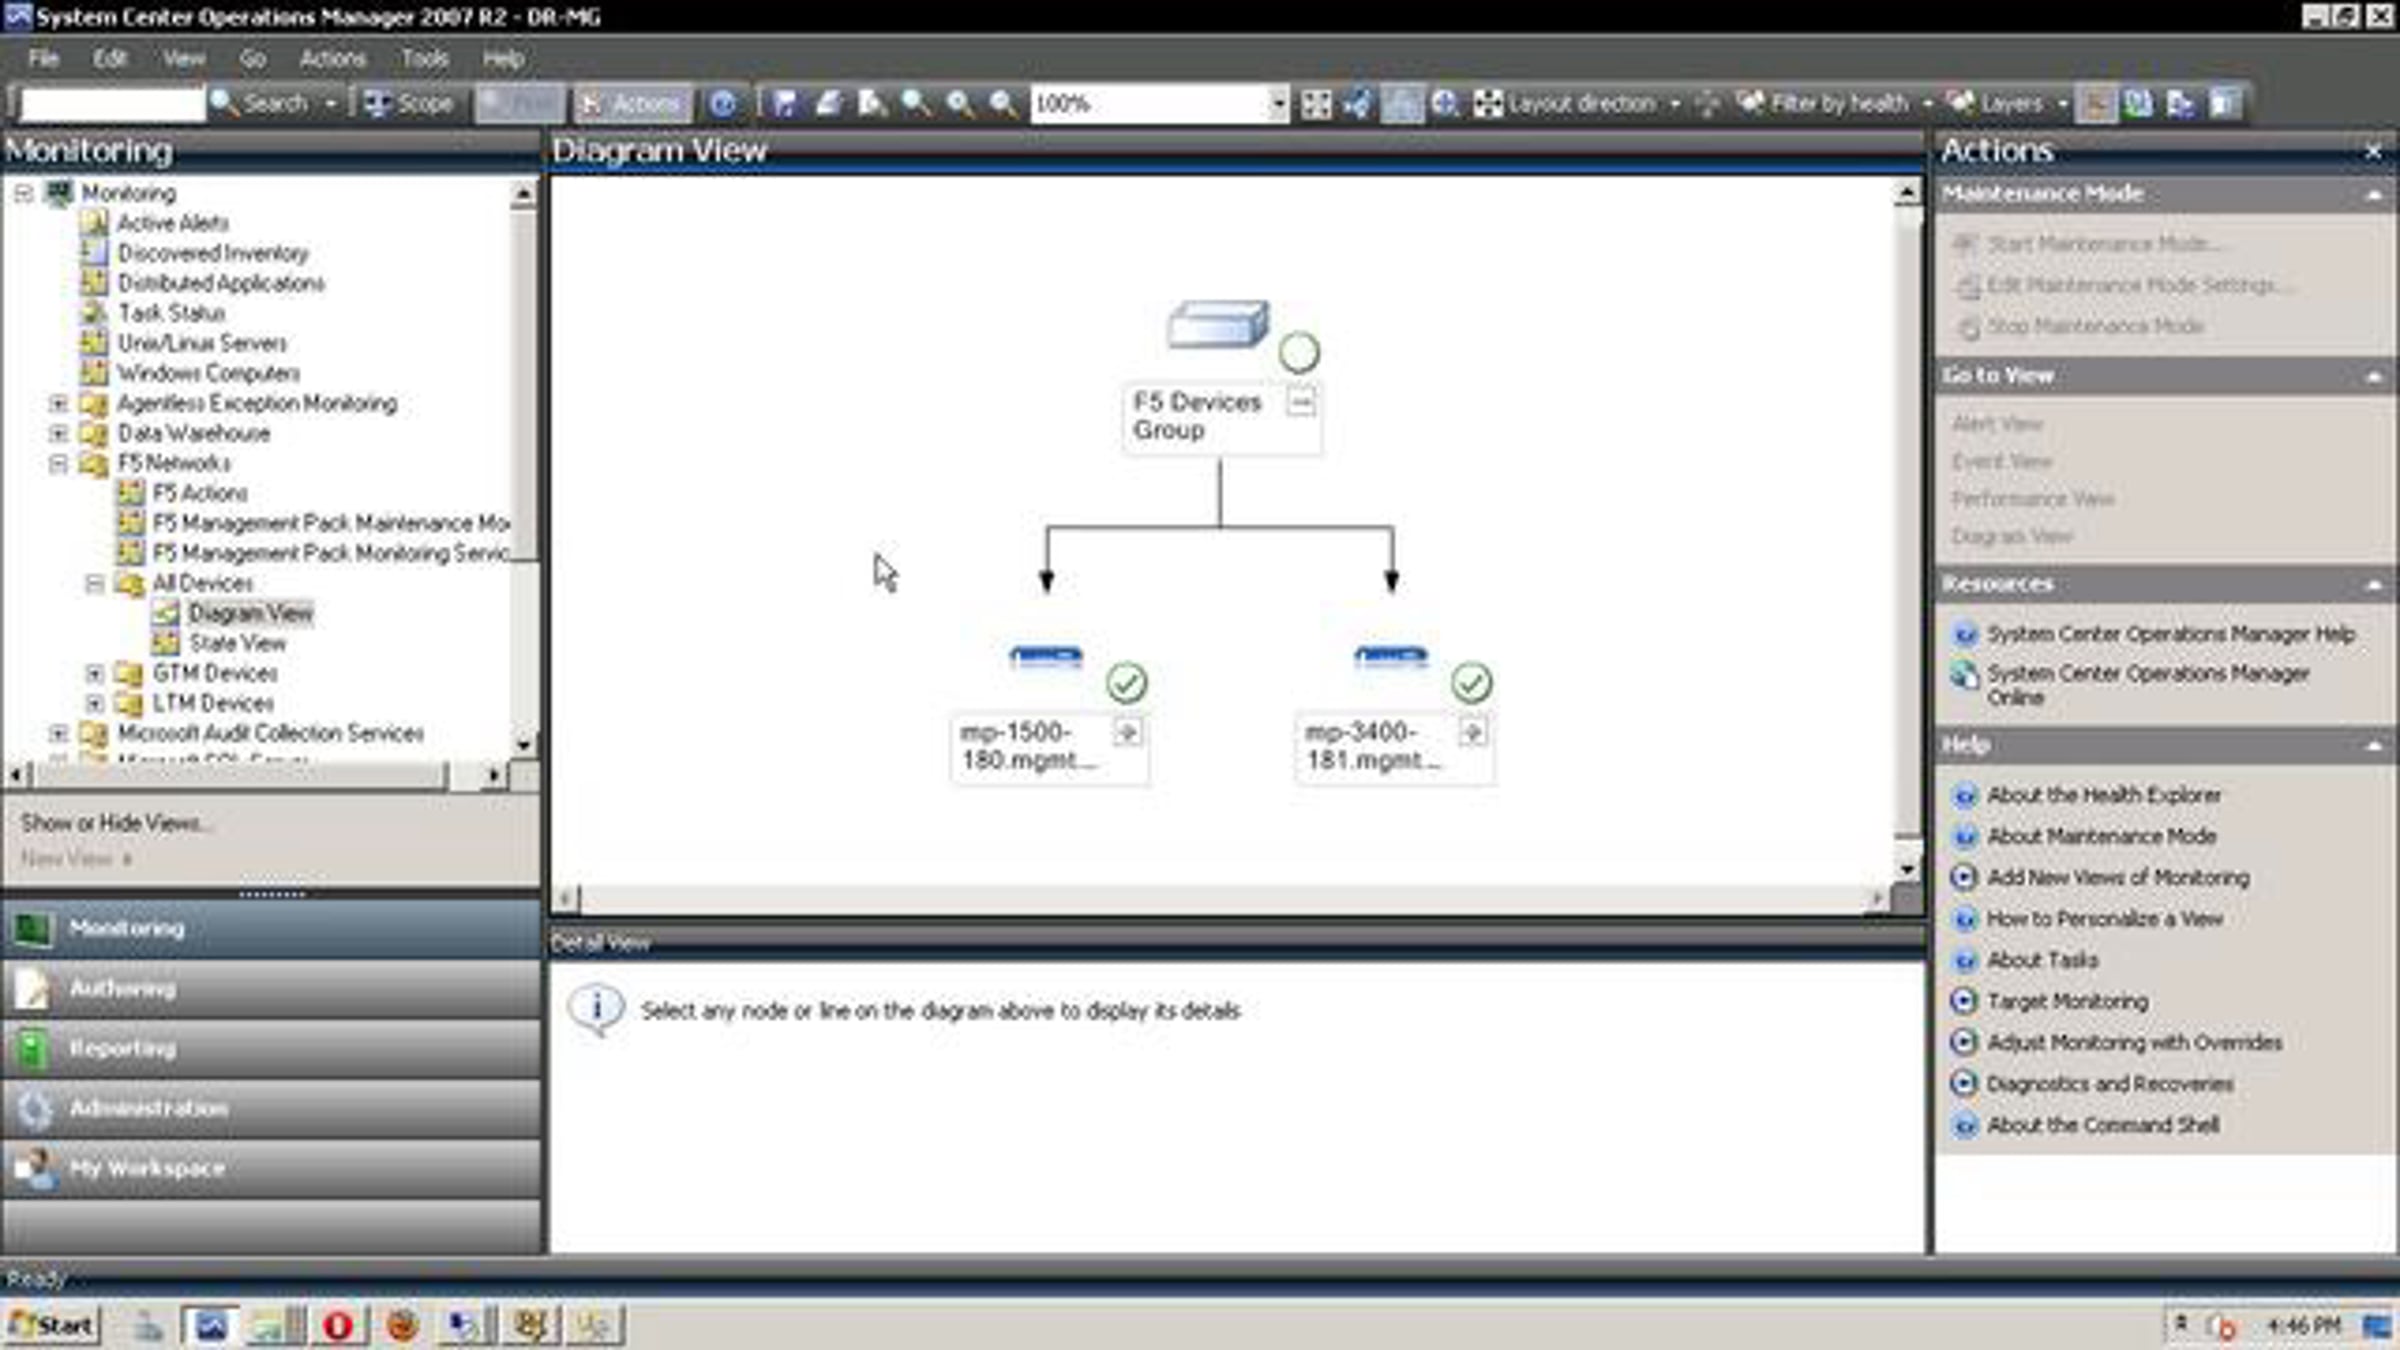Viewport: 2400px width, 1350px height.
Task: Collapse the Maintenance Mode actions section
Action: 2374,195
